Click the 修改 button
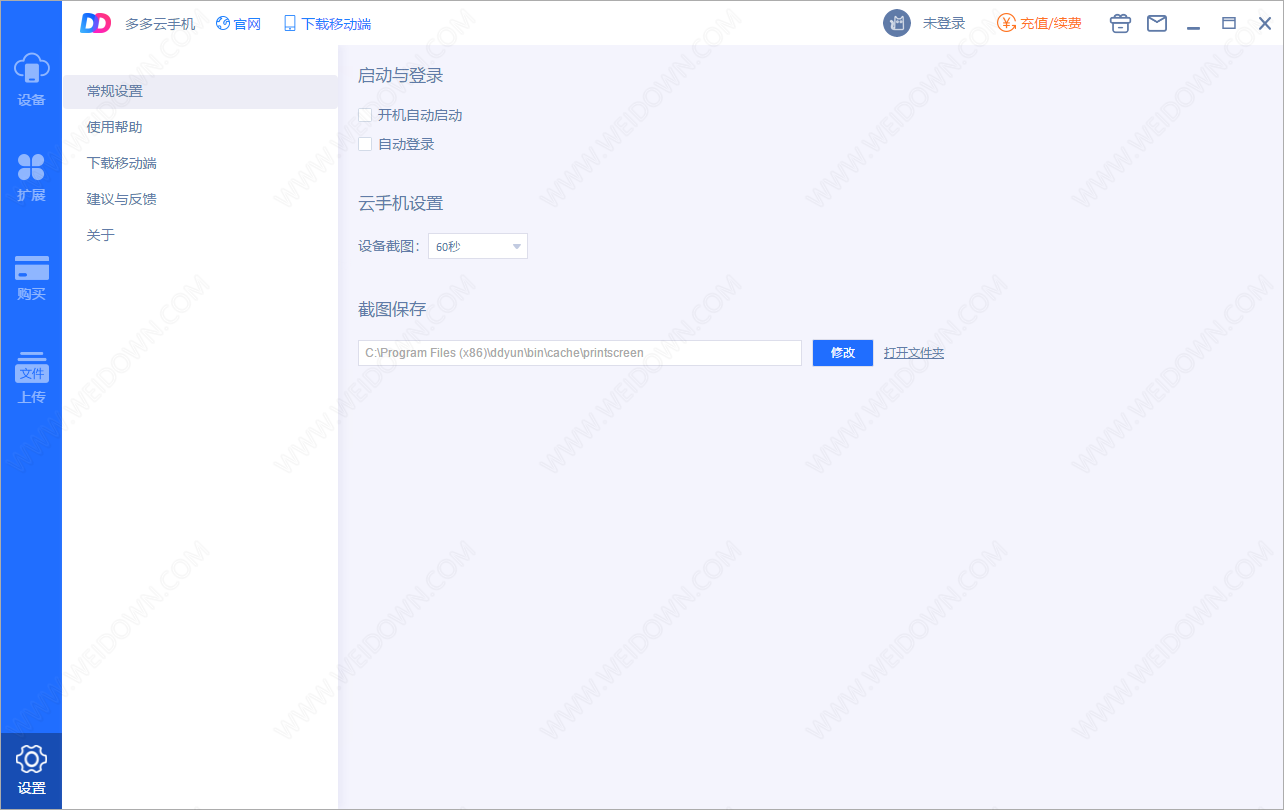 point(843,353)
